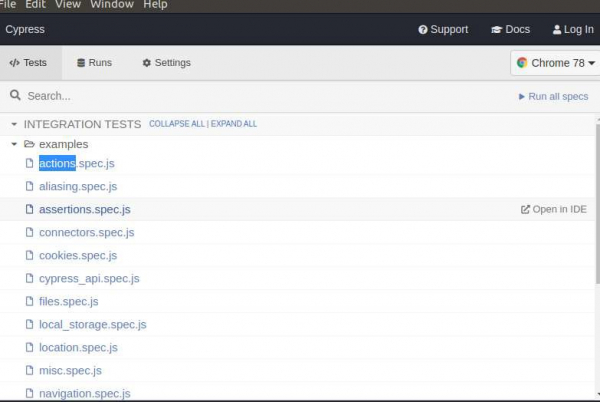Open connectors.spec.js

click(x=86, y=232)
